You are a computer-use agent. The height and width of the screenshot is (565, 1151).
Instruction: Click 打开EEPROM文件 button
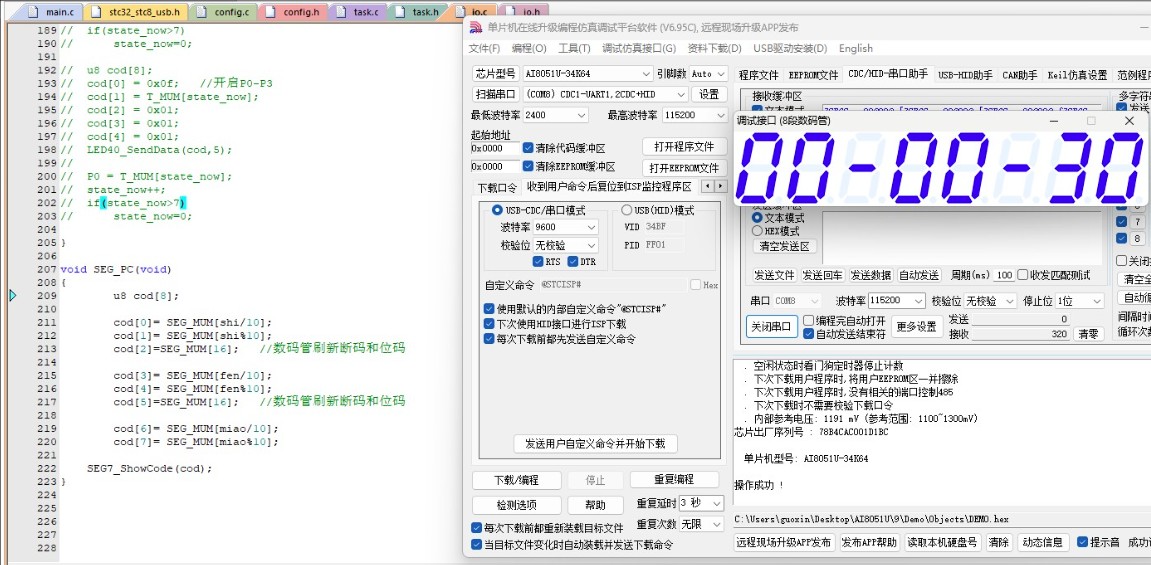684,168
